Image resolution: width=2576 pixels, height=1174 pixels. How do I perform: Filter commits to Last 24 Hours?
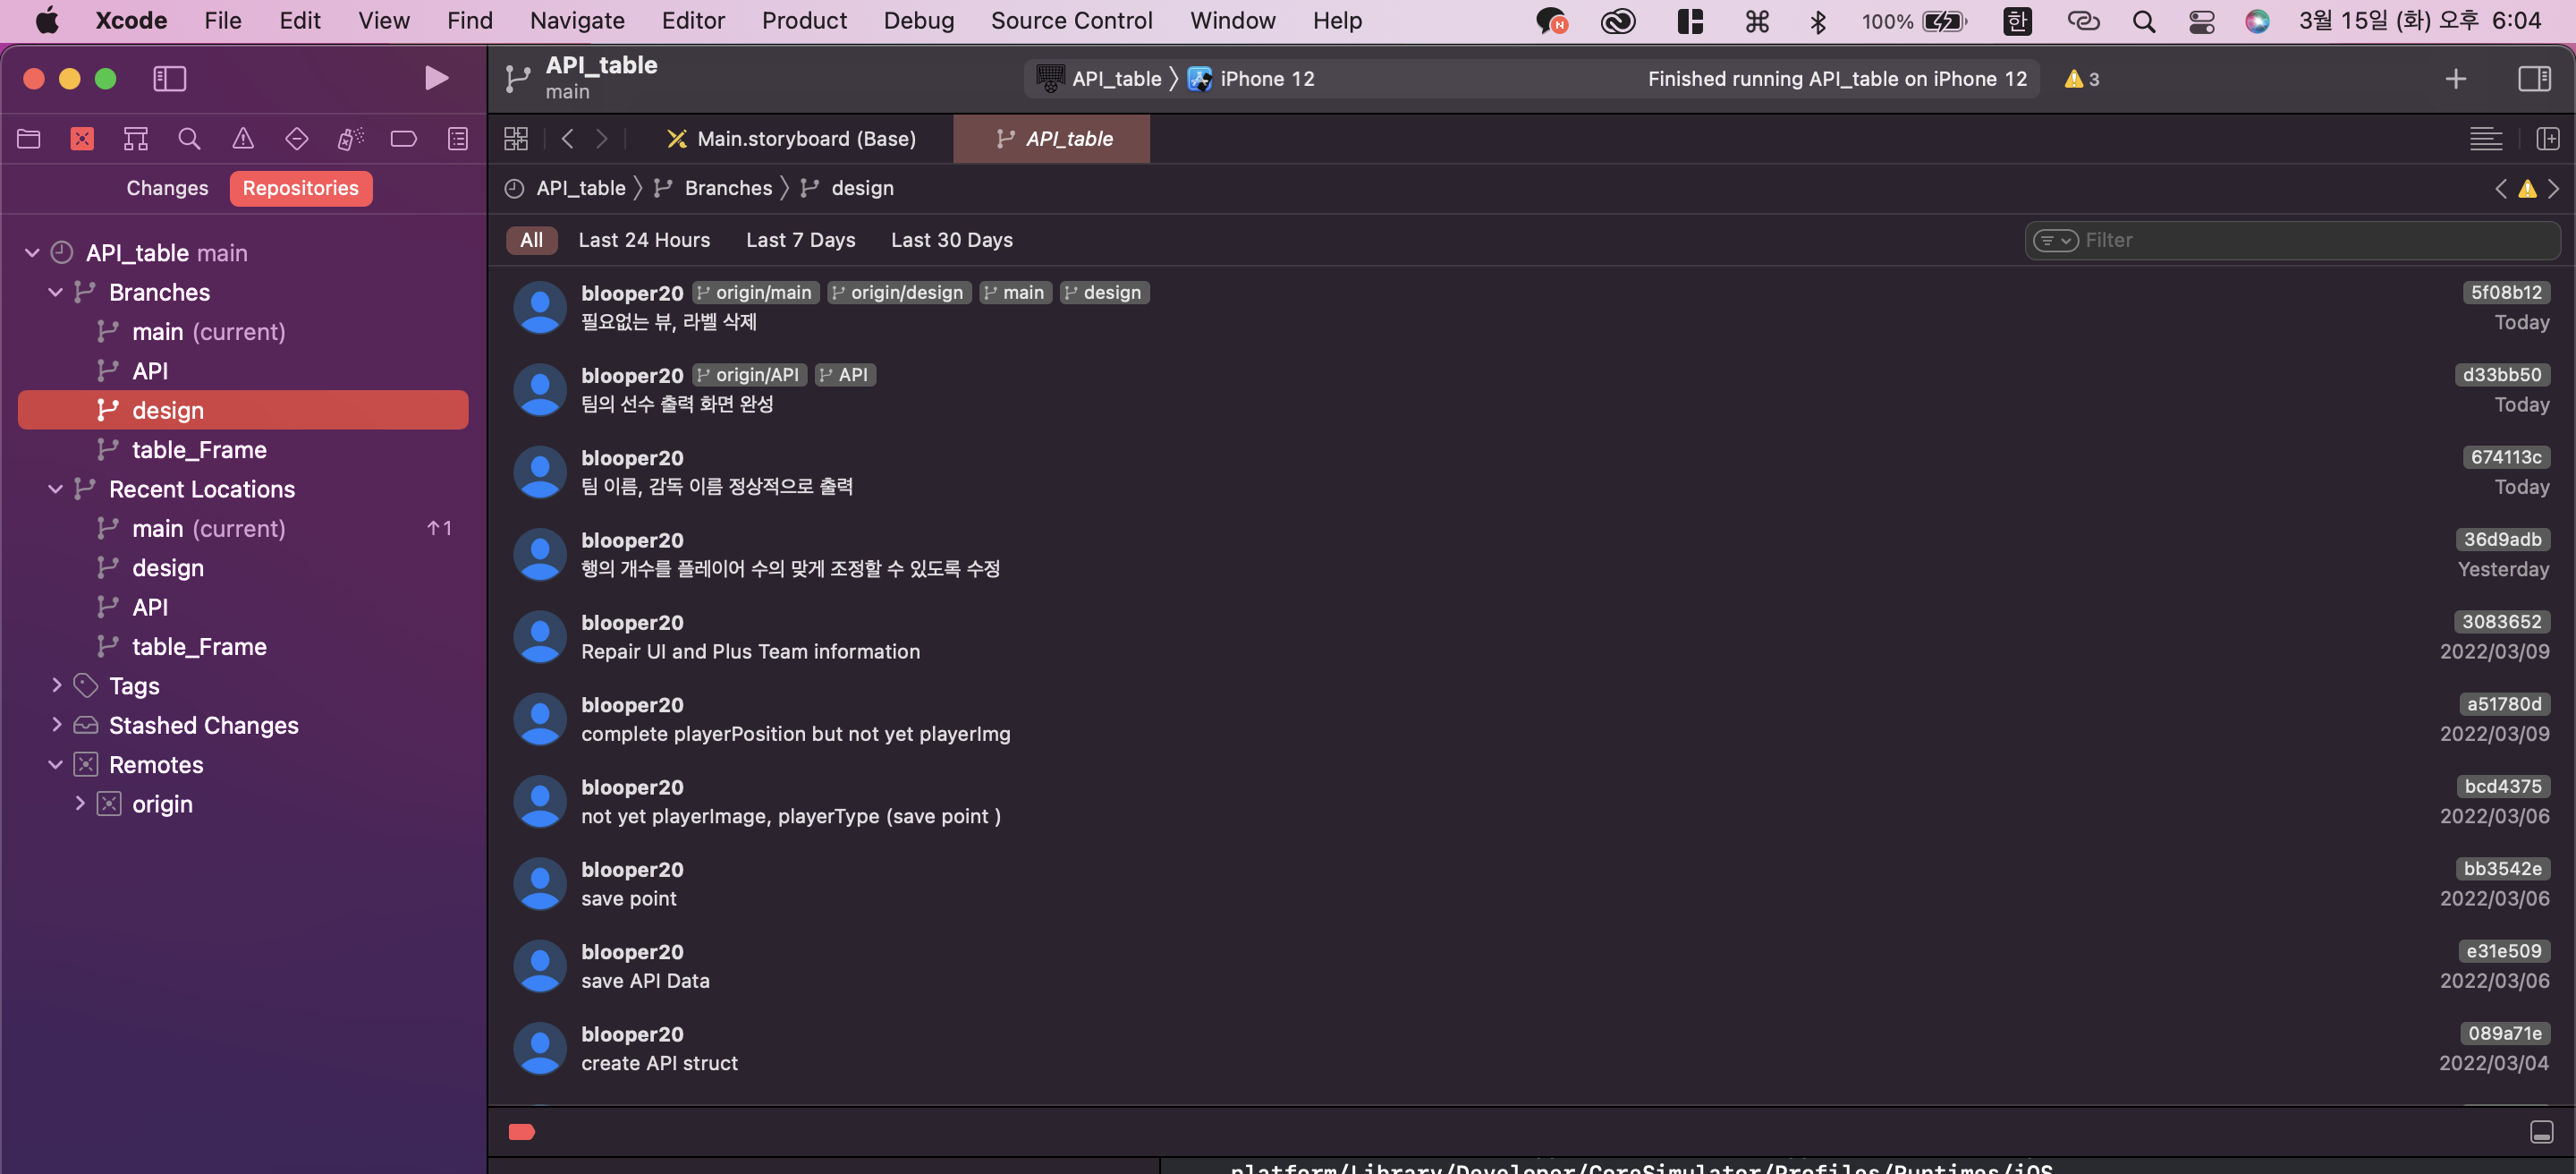(x=644, y=240)
